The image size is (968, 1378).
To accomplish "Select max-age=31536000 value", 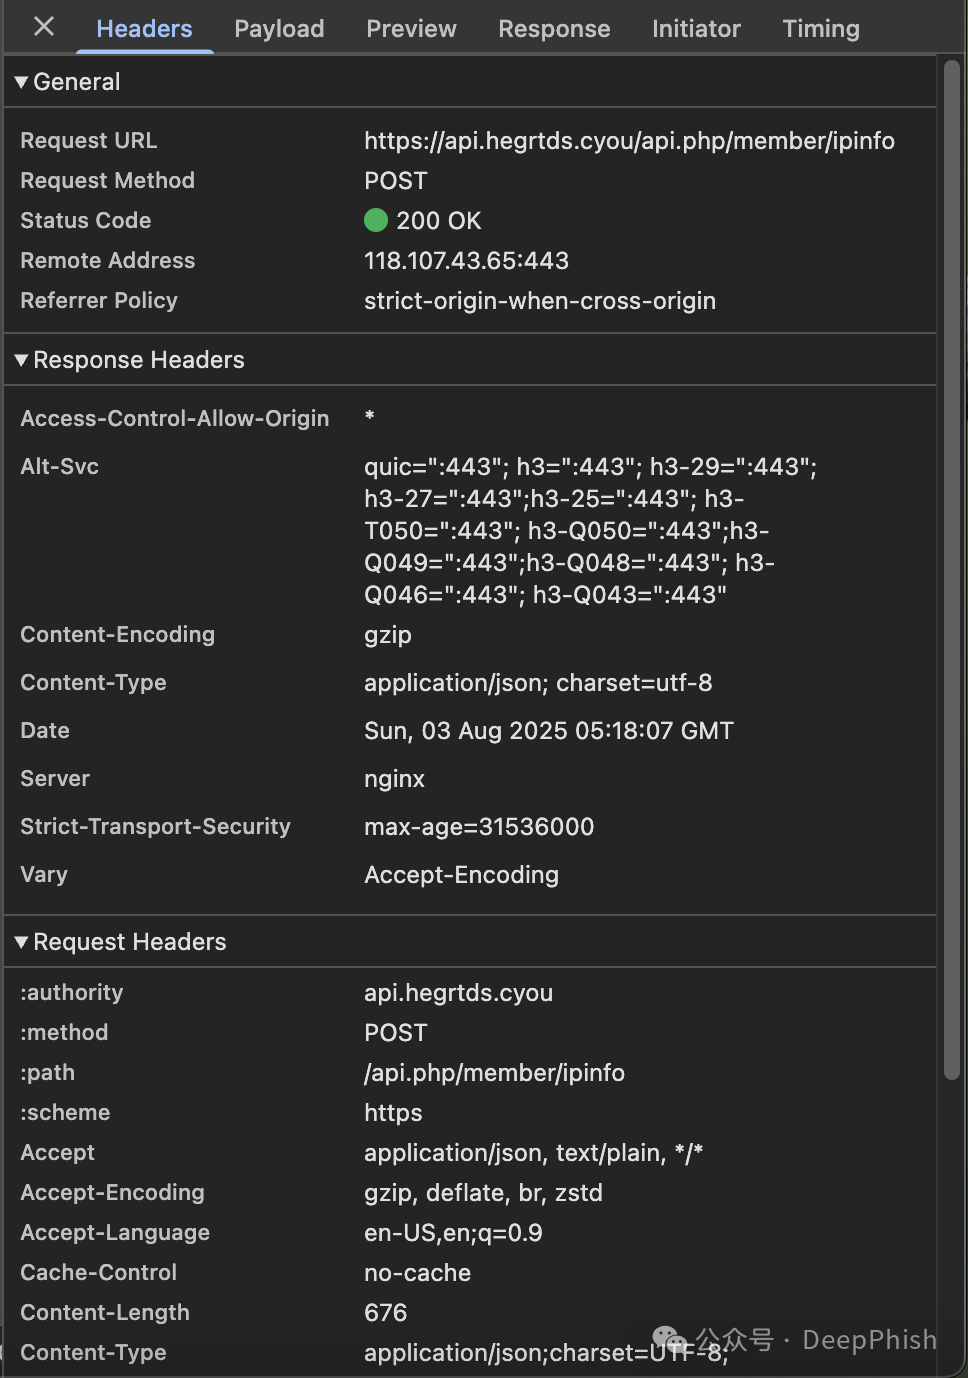I will [479, 827].
